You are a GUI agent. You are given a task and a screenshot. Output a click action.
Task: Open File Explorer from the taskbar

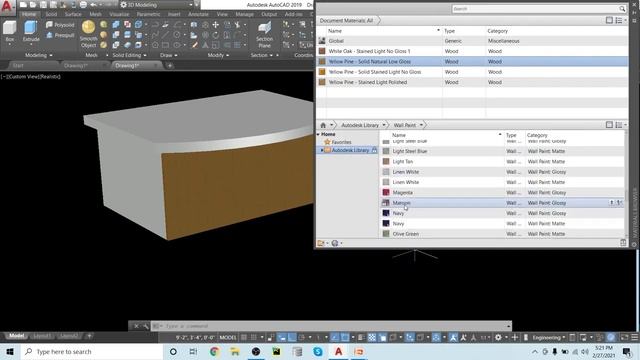click(235, 351)
